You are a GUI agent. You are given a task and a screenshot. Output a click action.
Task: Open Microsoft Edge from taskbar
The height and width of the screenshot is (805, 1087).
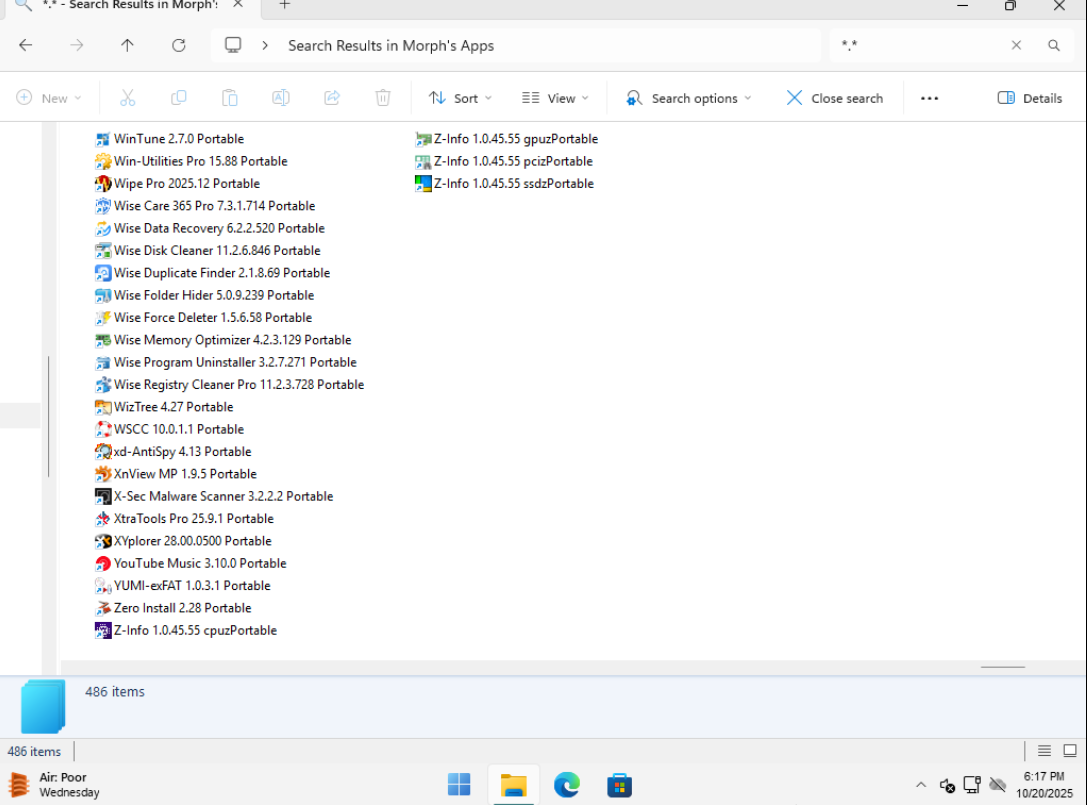(x=566, y=785)
